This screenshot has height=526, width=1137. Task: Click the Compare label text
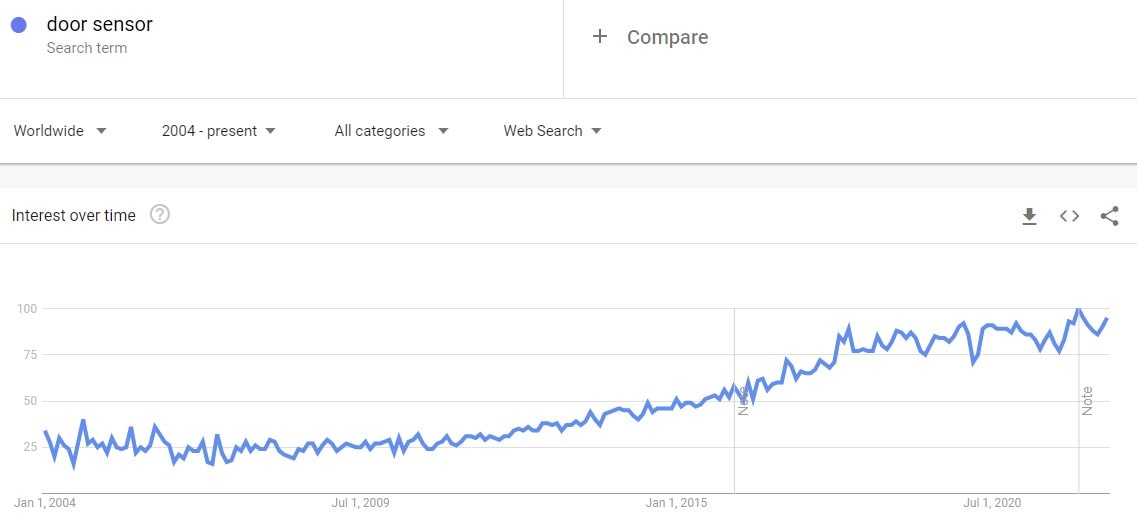(667, 37)
